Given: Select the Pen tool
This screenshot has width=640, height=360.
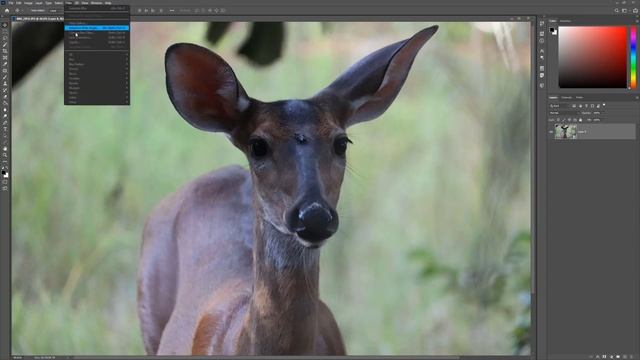Looking at the screenshot, I should pyautogui.click(x=5, y=122).
